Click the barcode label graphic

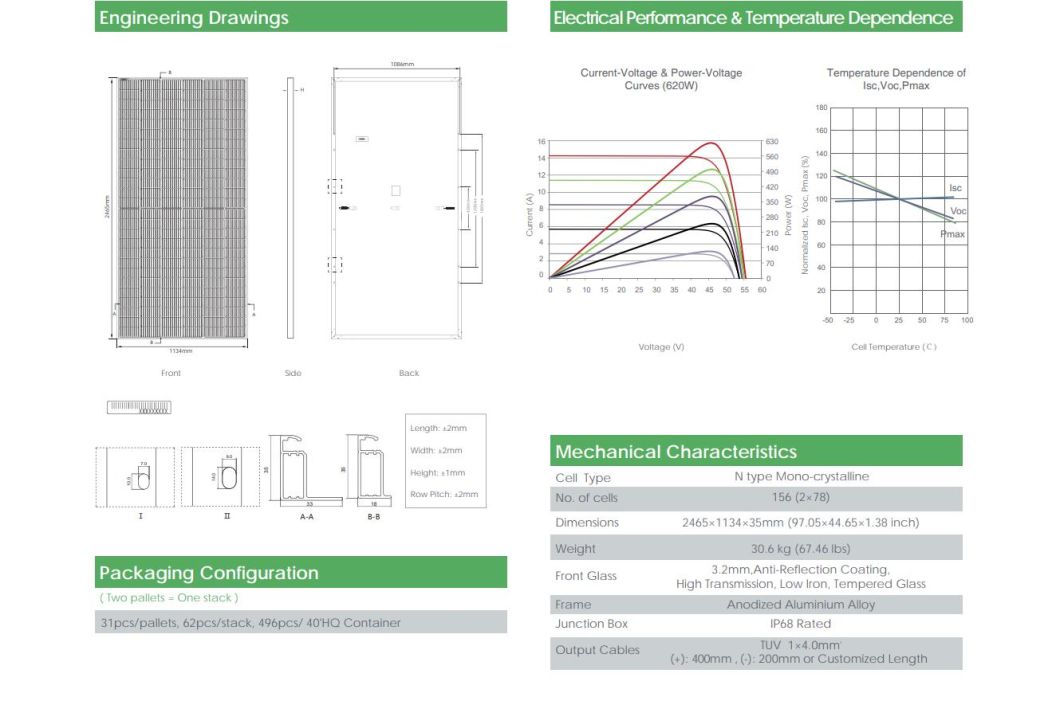coord(139,408)
